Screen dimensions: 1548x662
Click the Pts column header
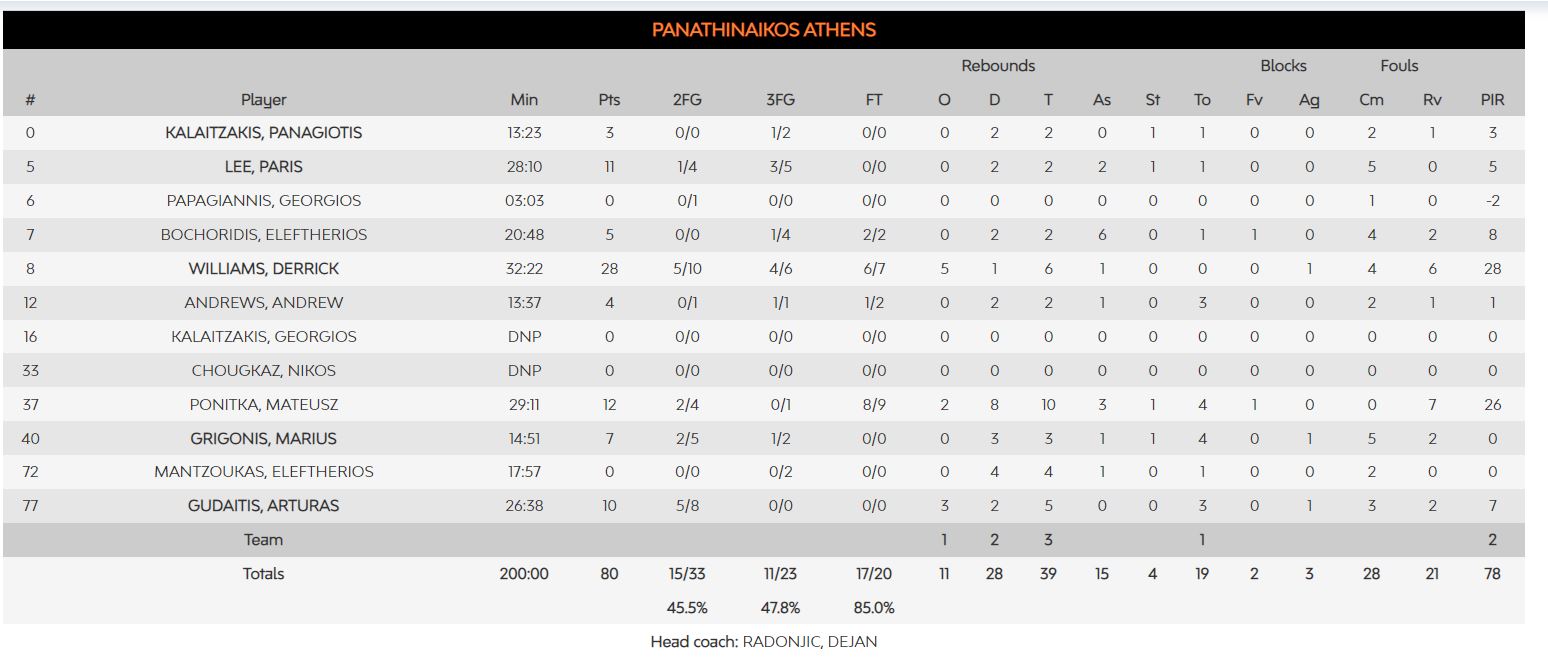[x=609, y=100]
